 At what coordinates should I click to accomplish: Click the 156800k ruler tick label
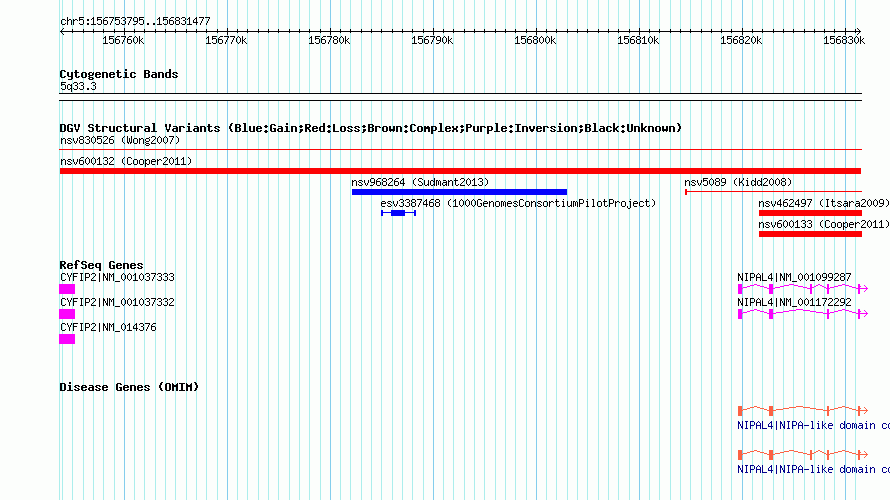pos(535,40)
